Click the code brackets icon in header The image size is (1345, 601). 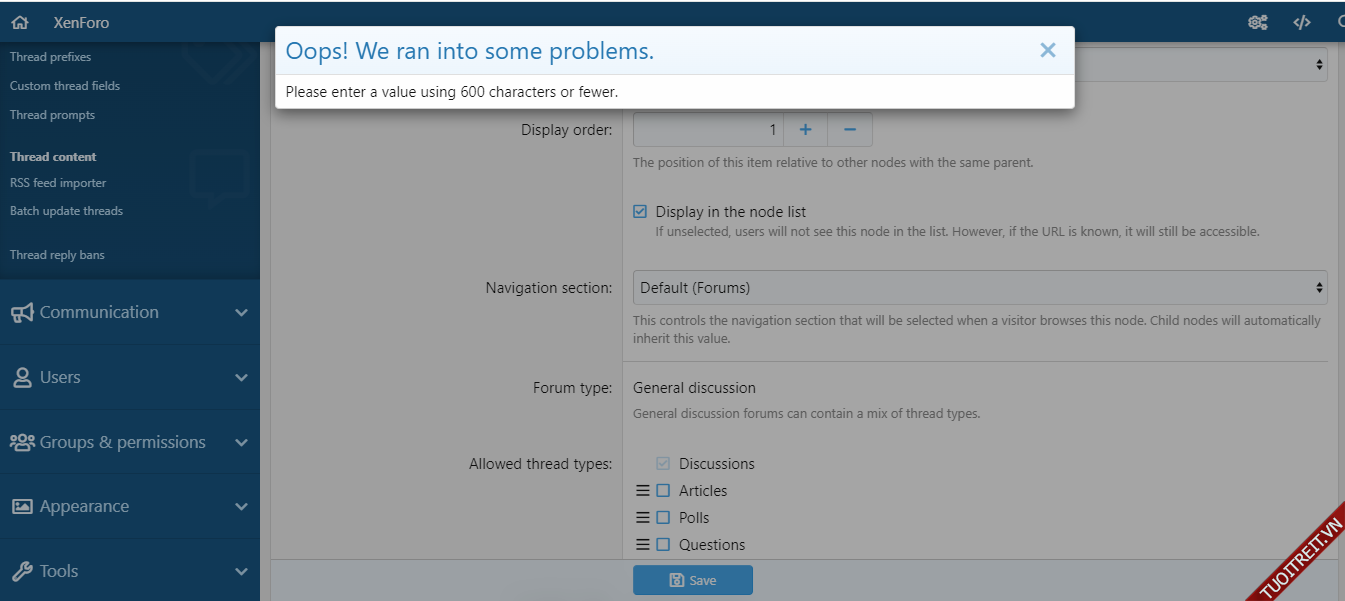pyautogui.click(x=1301, y=22)
